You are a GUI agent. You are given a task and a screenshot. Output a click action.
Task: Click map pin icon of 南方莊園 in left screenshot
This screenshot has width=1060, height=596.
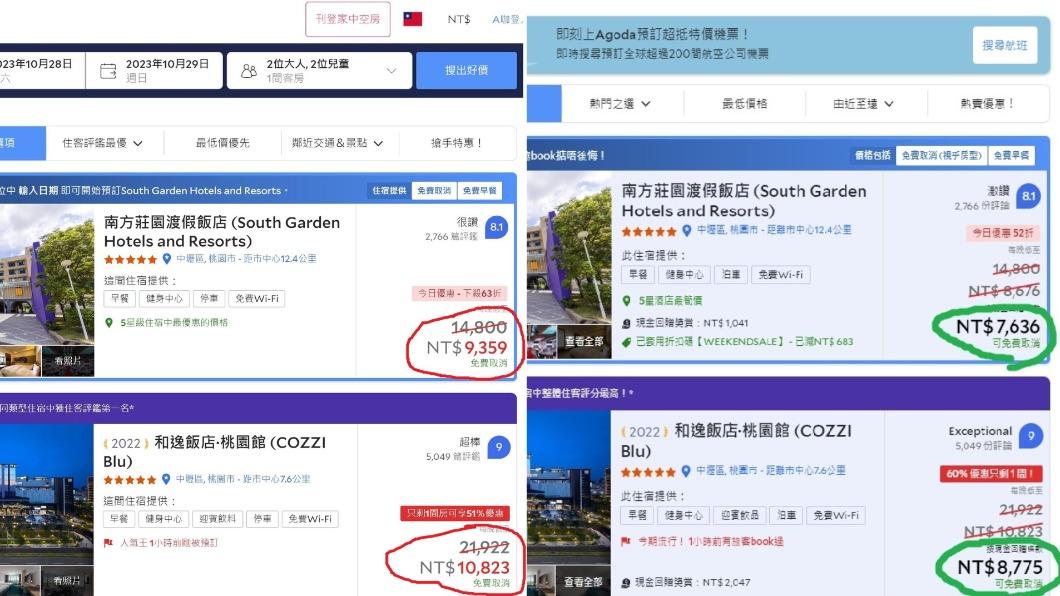167,259
